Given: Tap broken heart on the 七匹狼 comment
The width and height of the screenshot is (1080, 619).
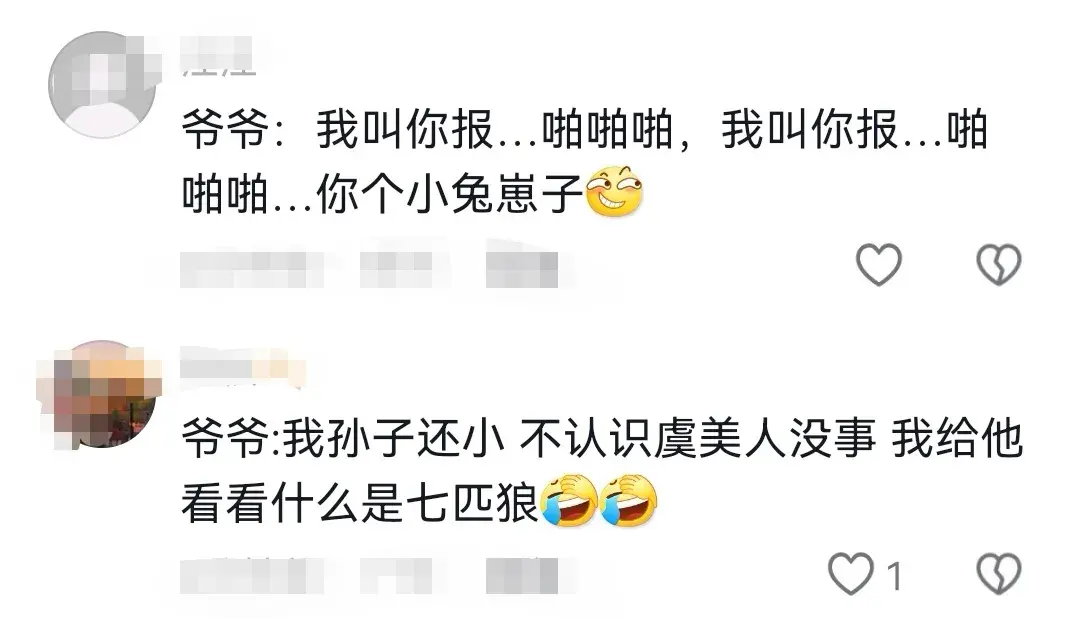Looking at the screenshot, I should [999, 574].
